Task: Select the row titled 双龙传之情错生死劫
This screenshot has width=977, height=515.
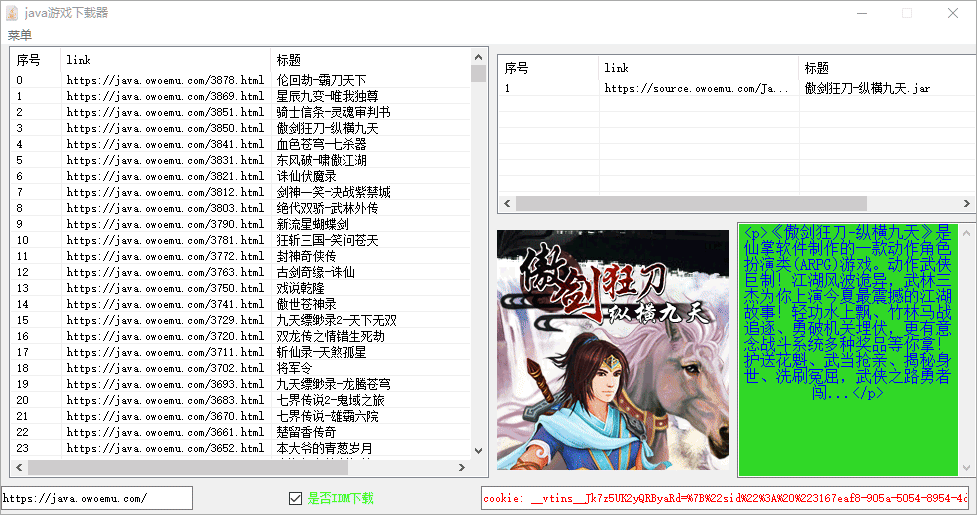Action: [x=241, y=336]
